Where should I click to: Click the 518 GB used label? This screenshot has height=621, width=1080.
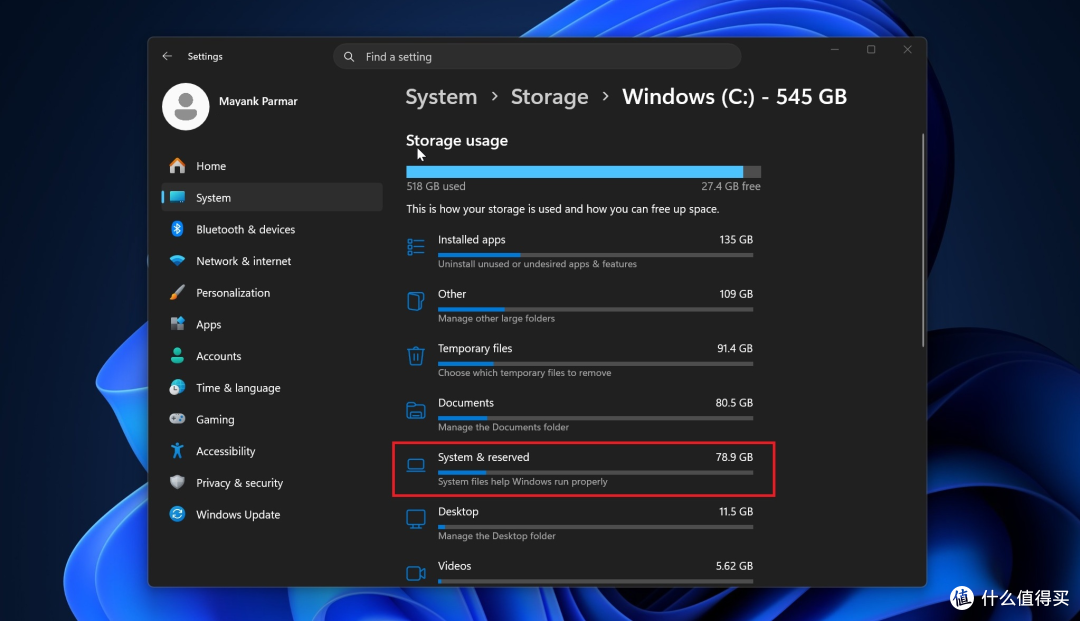click(436, 186)
